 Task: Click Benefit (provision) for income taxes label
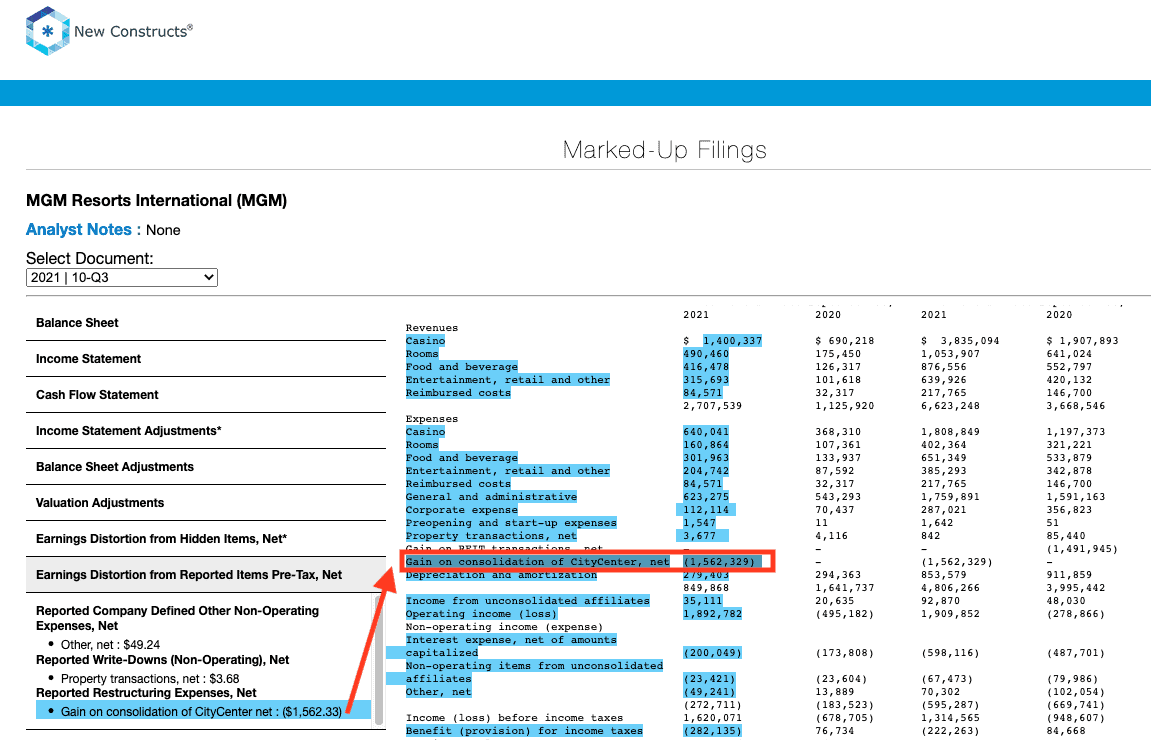coord(524,730)
